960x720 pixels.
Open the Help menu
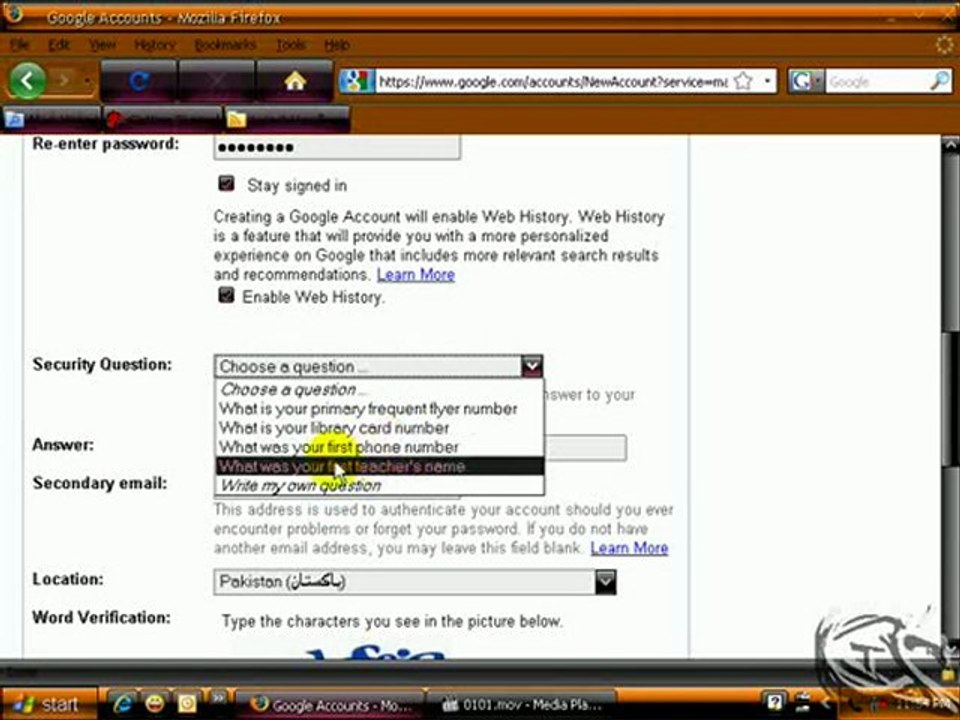point(337,45)
